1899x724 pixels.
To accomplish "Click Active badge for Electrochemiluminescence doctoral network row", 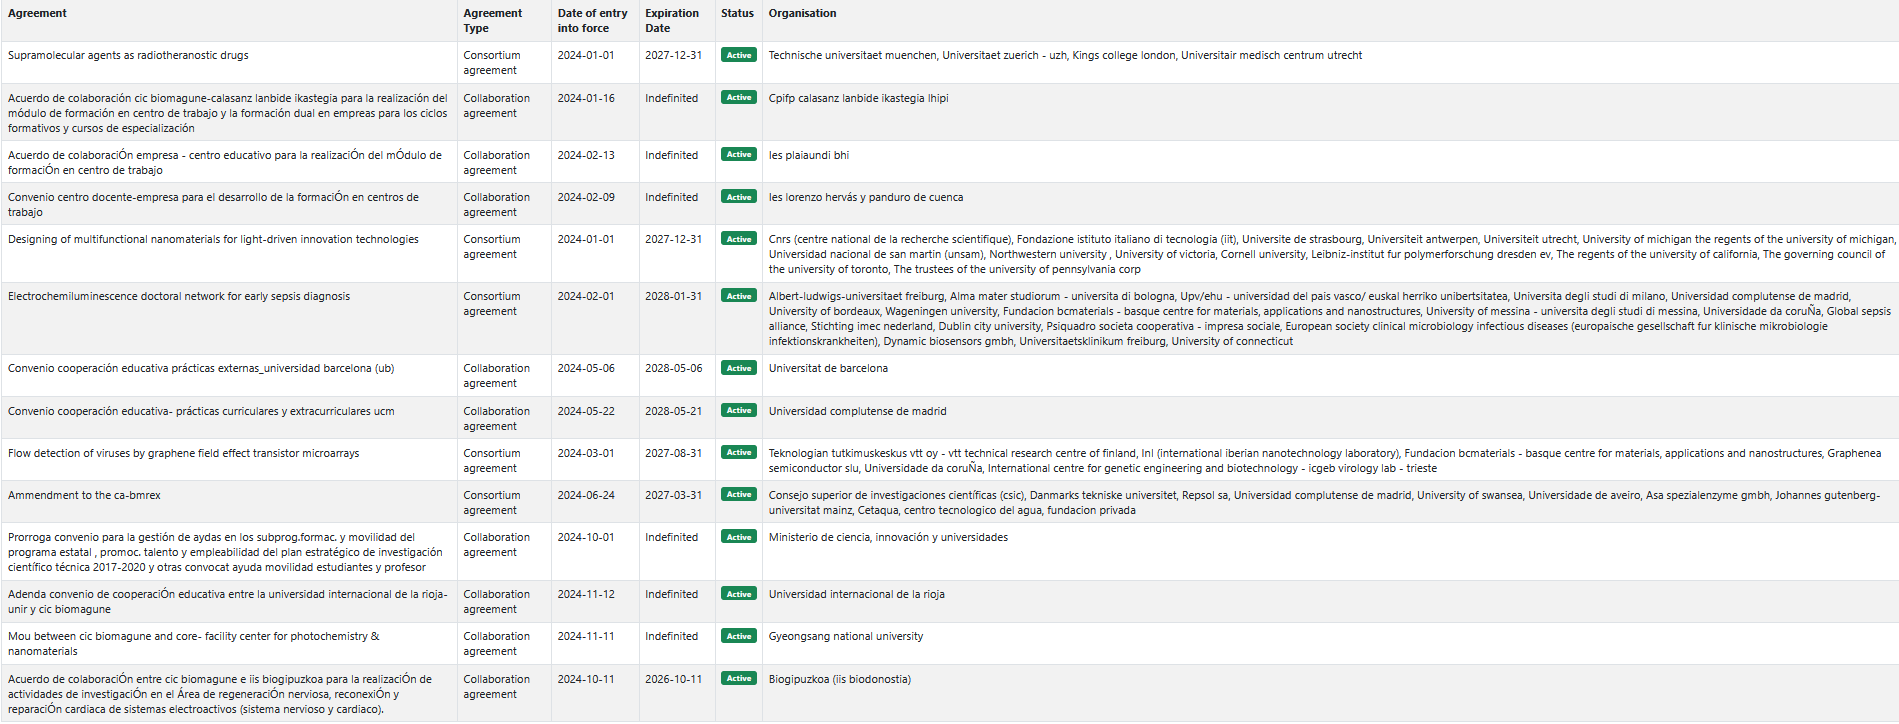I will click(x=739, y=296).
